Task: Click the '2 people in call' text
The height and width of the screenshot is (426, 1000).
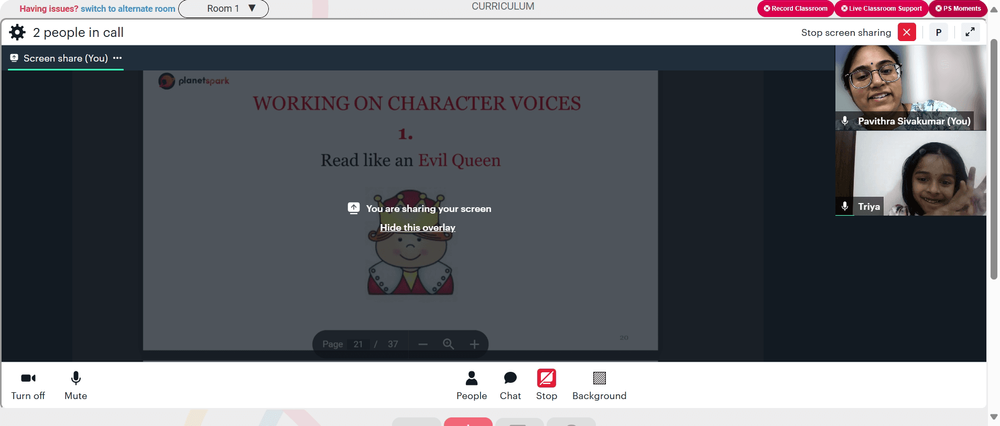Action: click(78, 33)
